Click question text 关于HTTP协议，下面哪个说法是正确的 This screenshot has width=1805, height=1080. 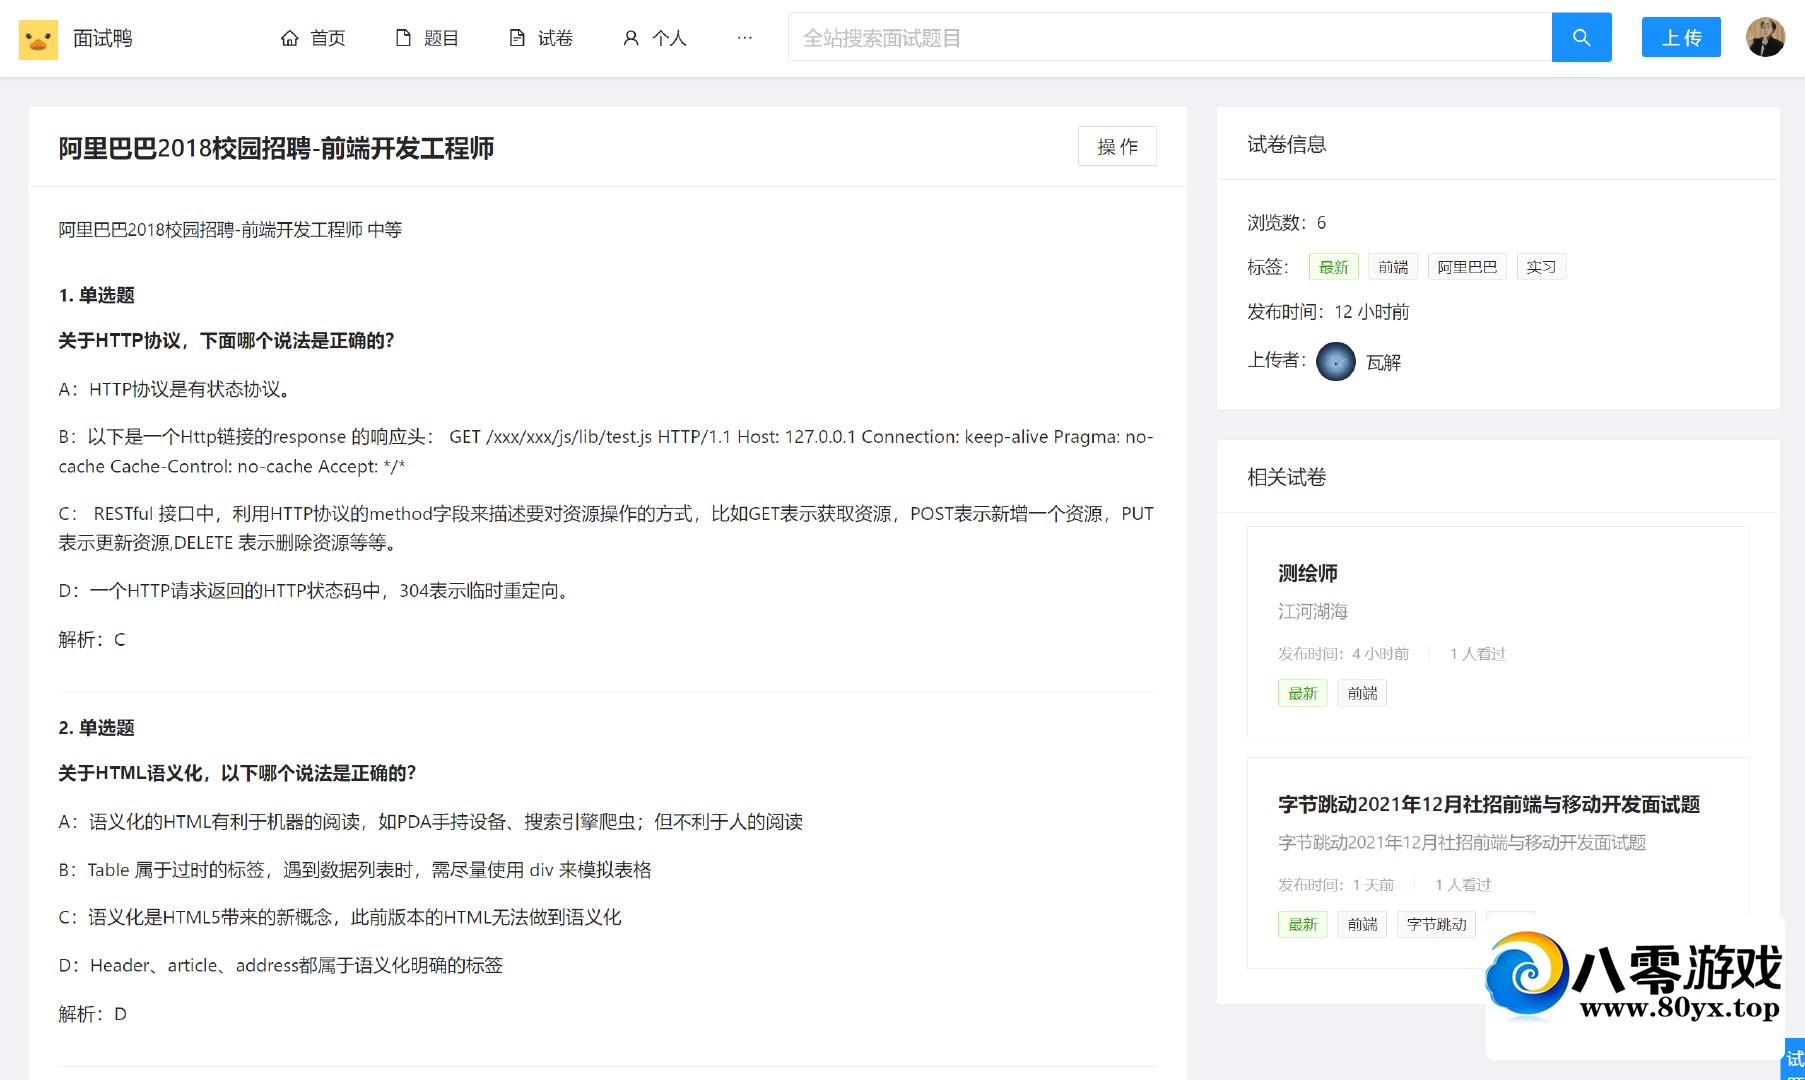point(226,341)
